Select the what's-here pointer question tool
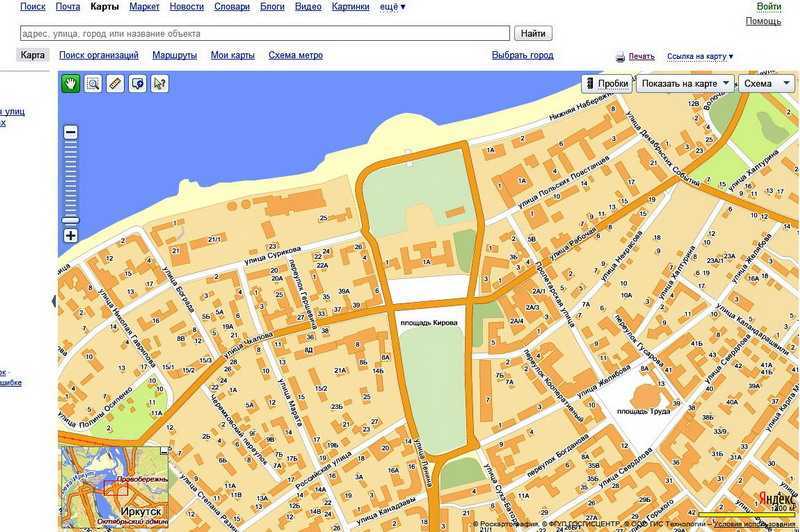Image resolution: width=800 pixels, height=532 pixels. click(160, 84)
